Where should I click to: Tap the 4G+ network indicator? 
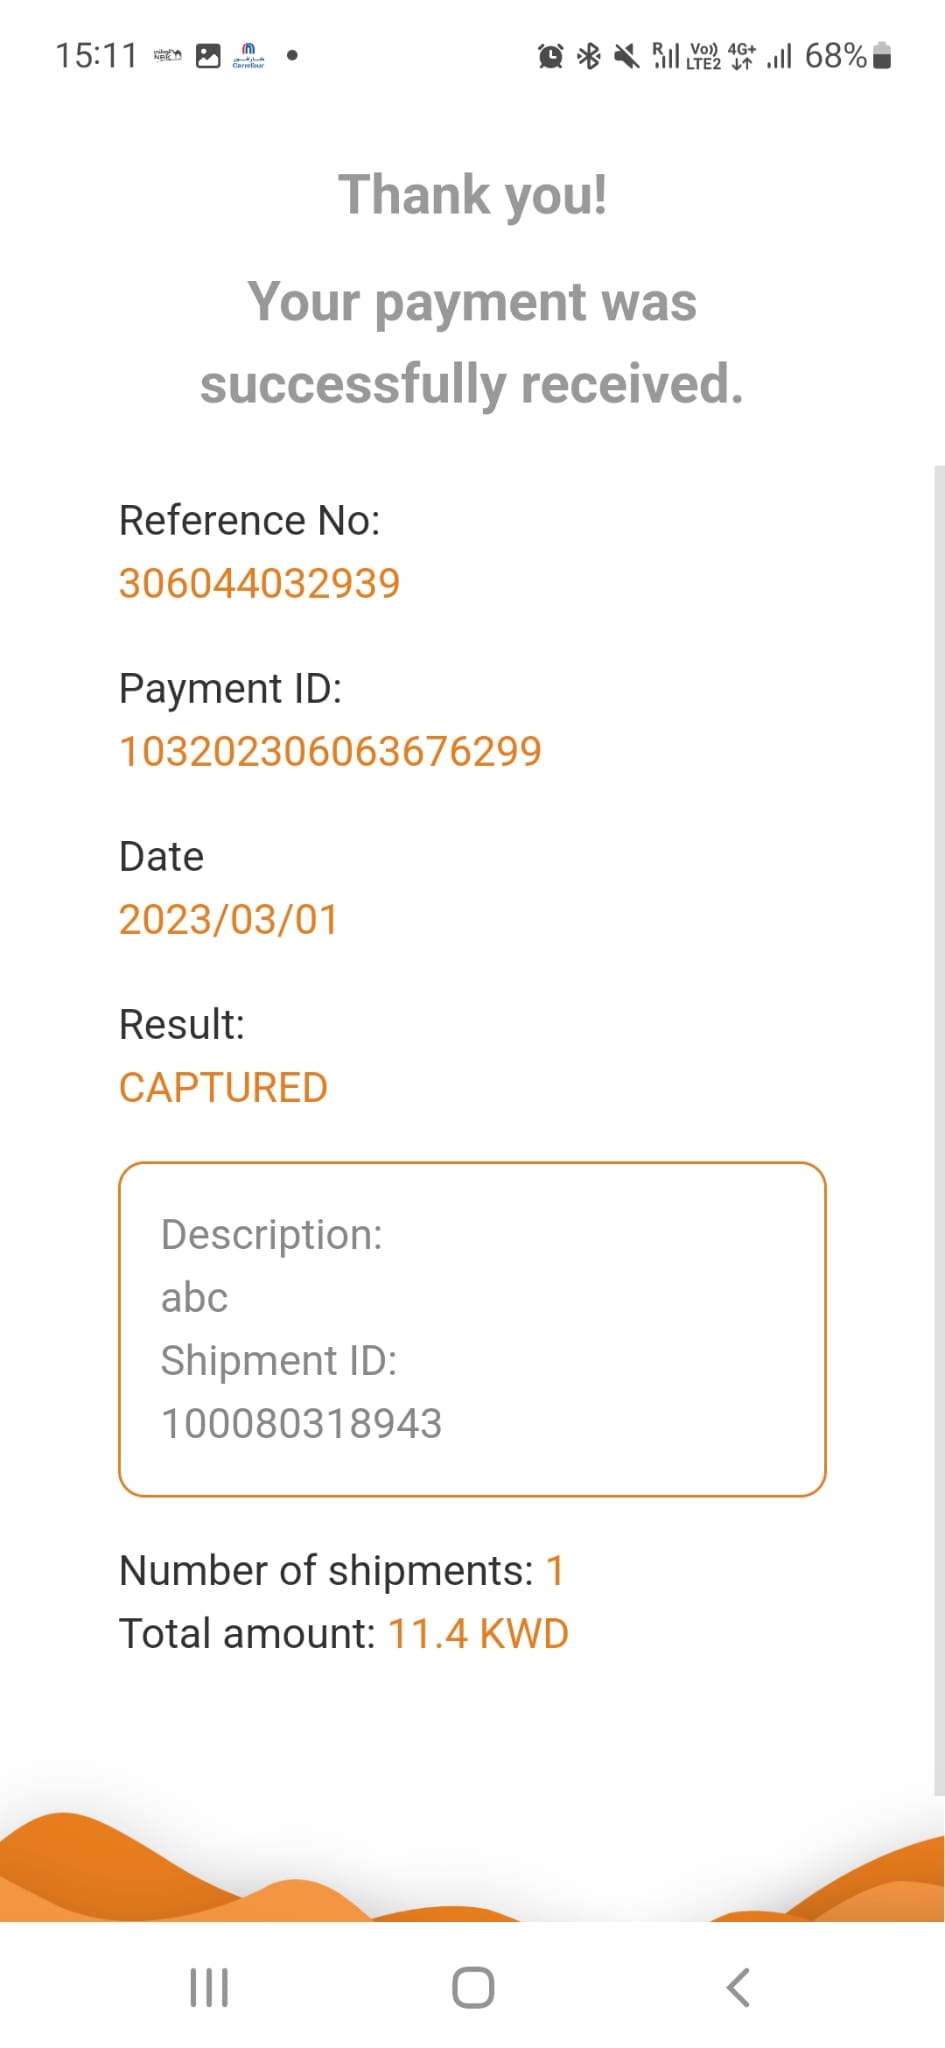point(742,56)
